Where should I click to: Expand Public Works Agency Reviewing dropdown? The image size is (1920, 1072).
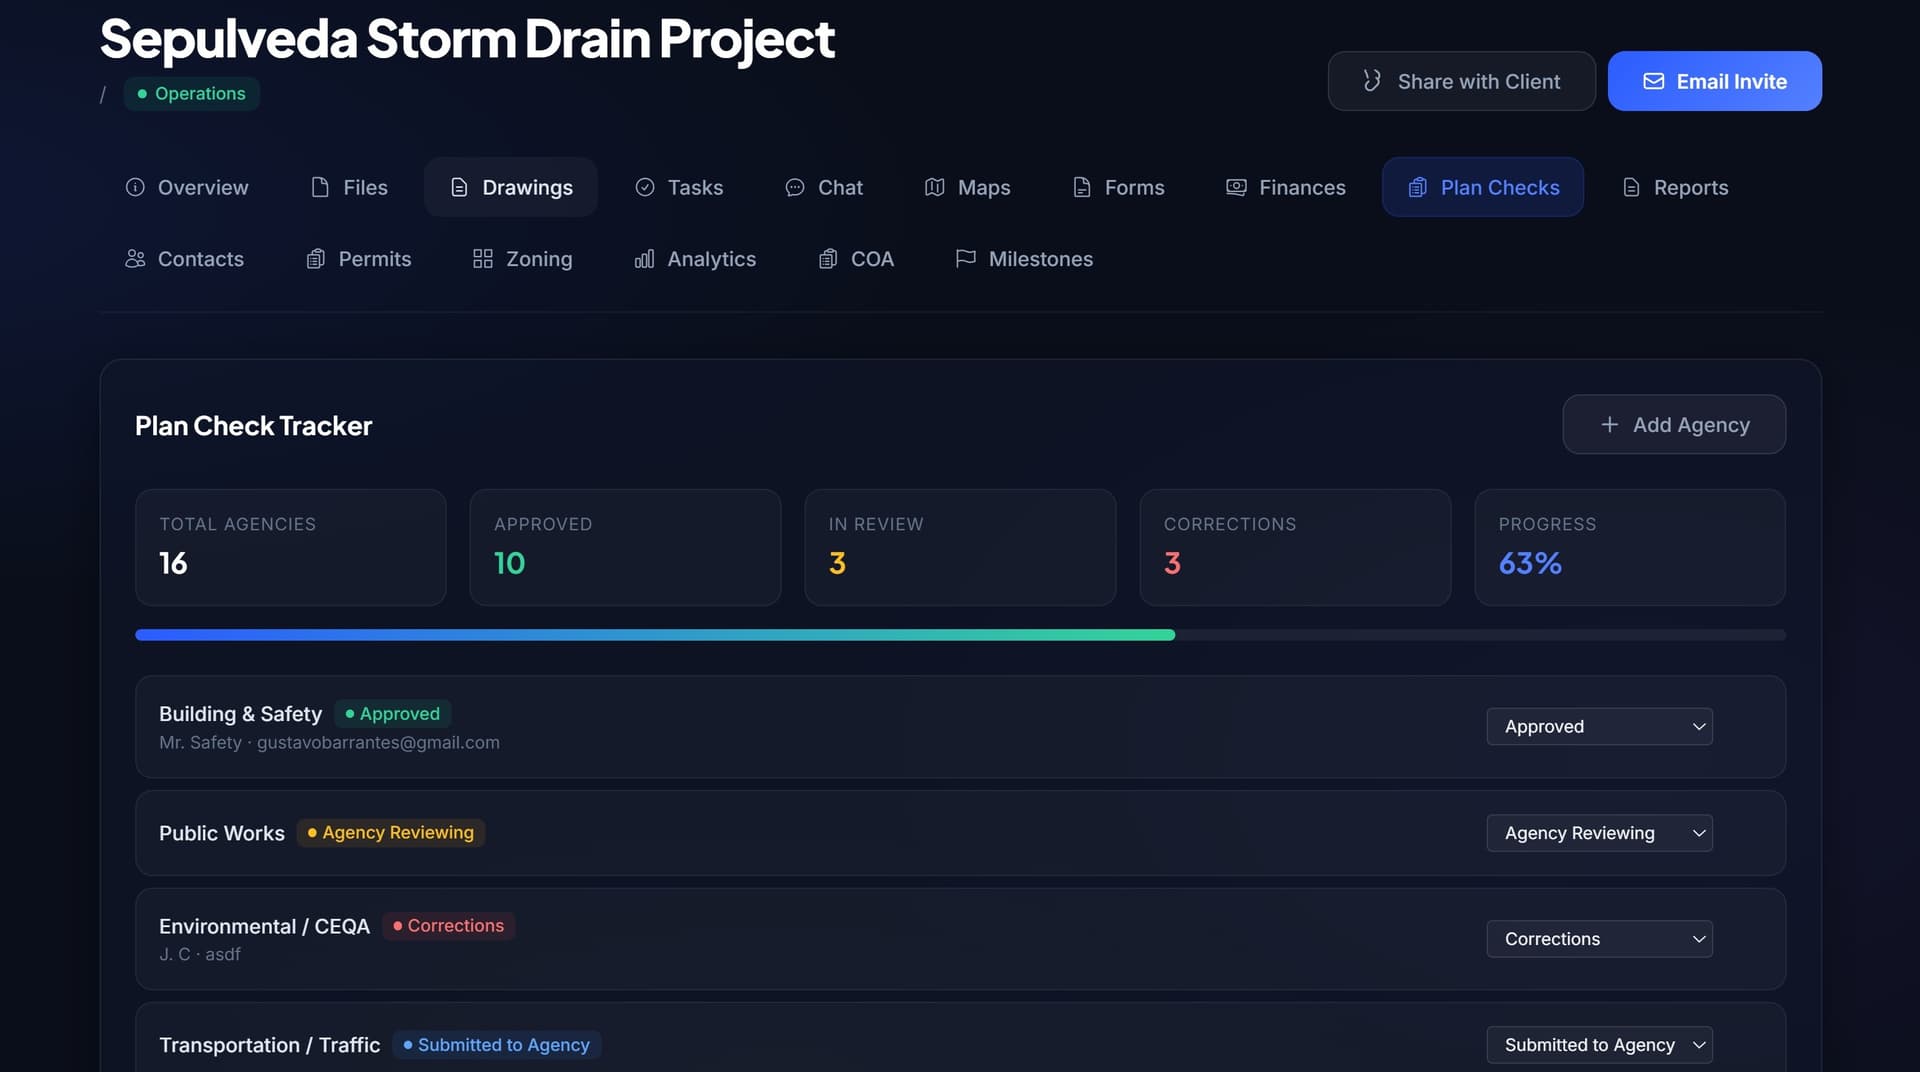click(x=1599, y=833)
